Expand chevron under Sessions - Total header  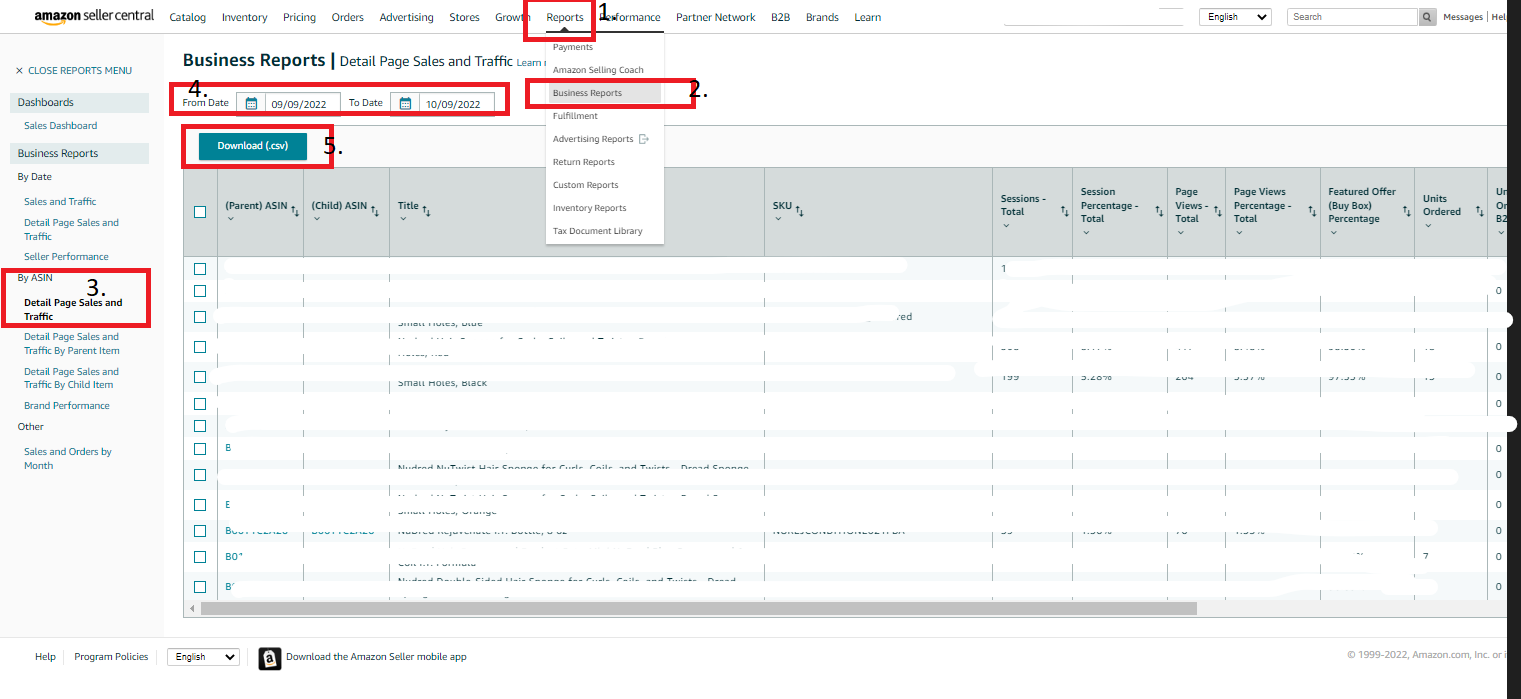[1005, 226]
